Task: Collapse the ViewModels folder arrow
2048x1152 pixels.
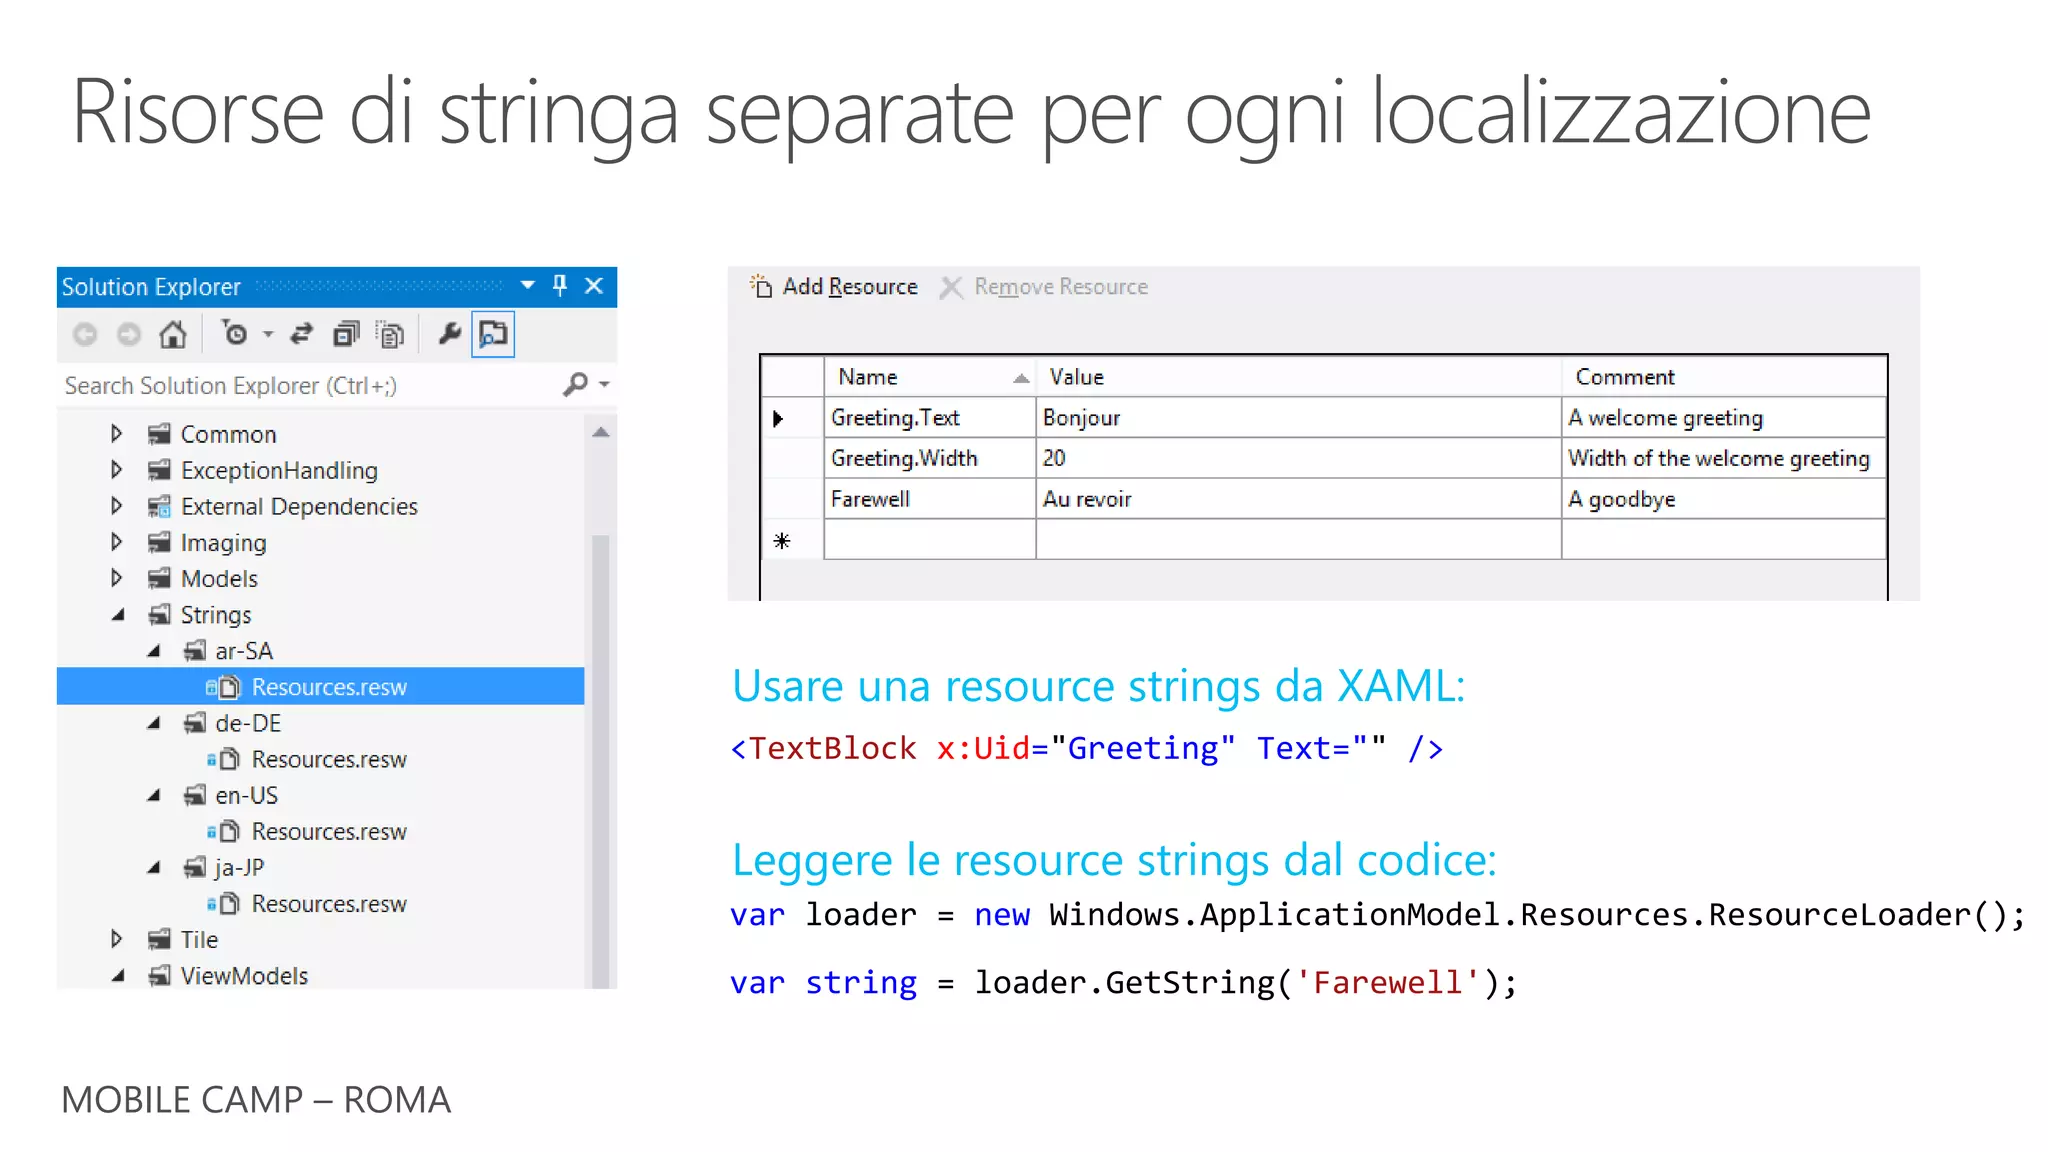Action: click(118, 976)
